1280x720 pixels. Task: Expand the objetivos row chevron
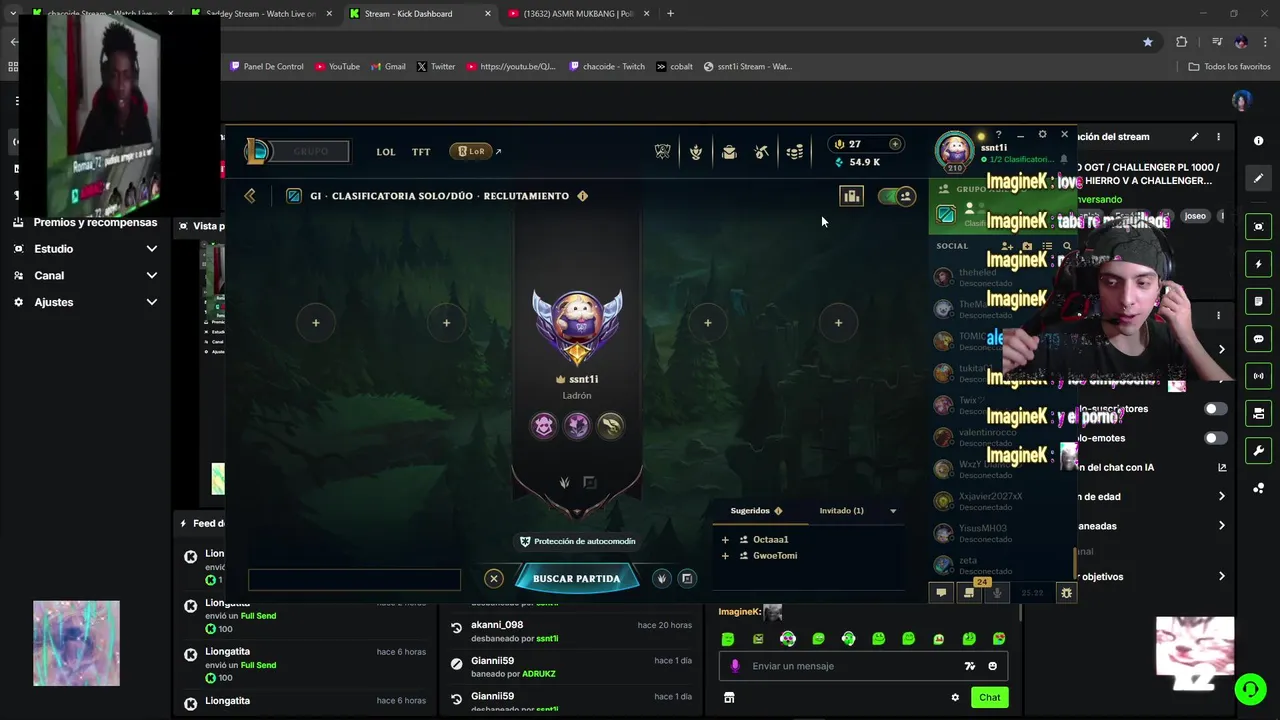click(x=1221, y=576)
